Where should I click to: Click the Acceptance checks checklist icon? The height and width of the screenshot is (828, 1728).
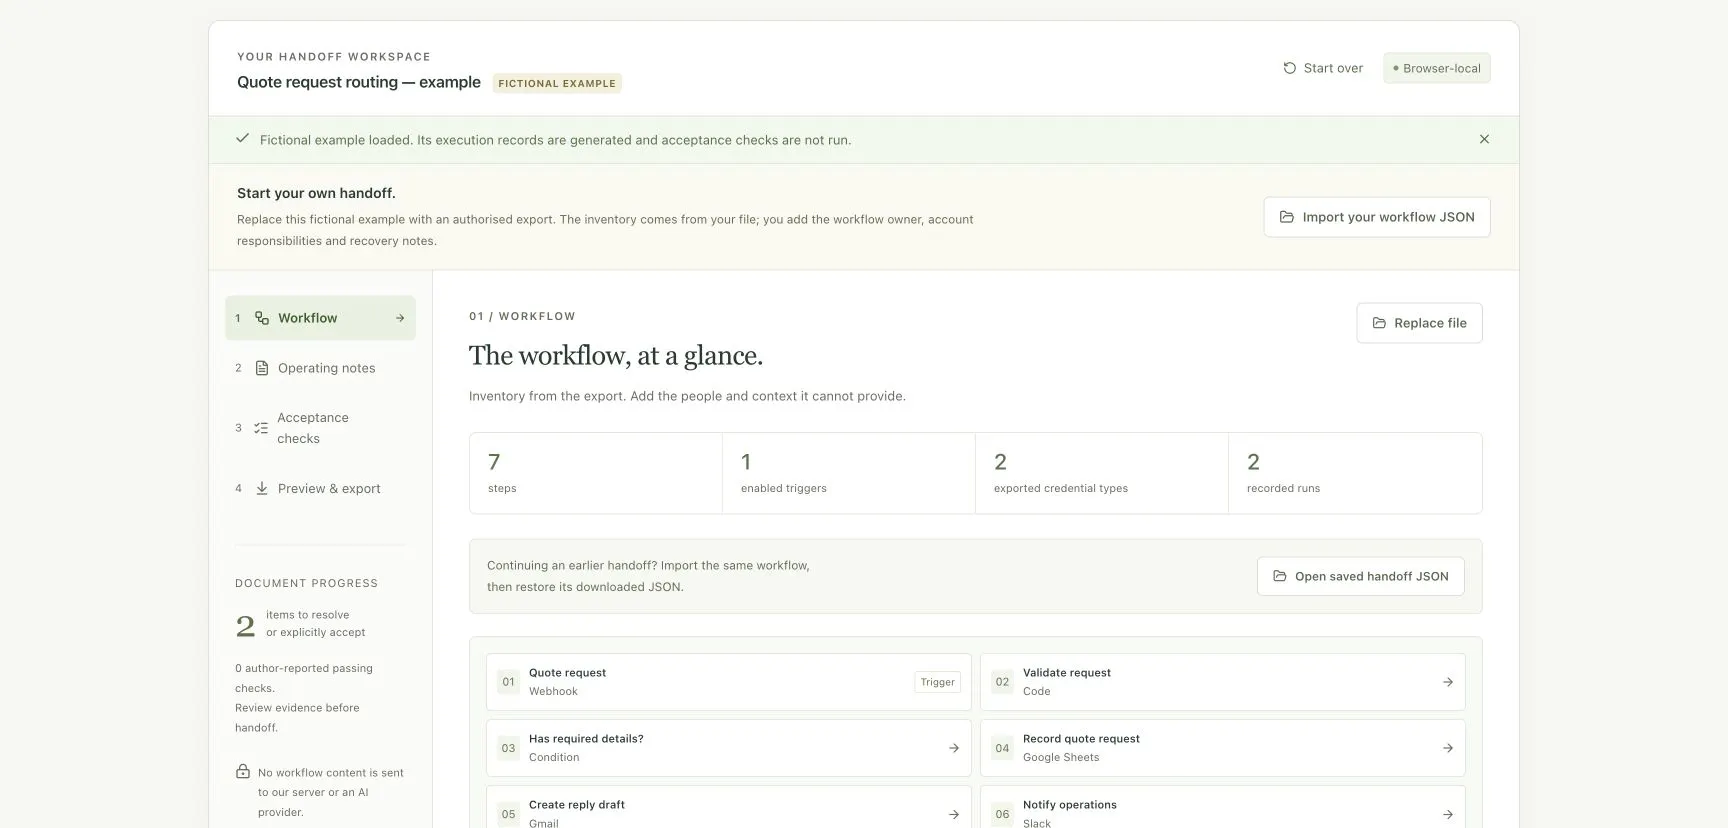click(x=261, y=428)
